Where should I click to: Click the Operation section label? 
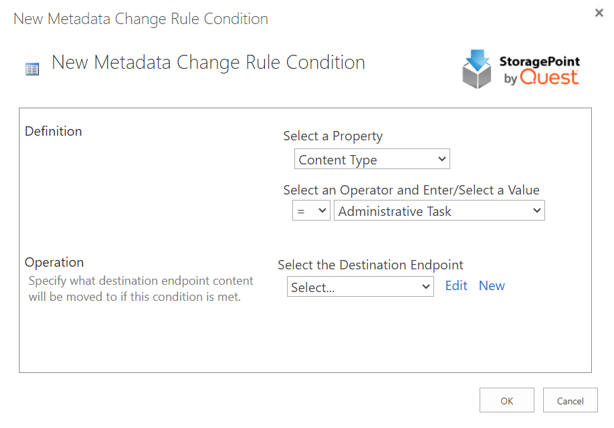pos(54,263)
